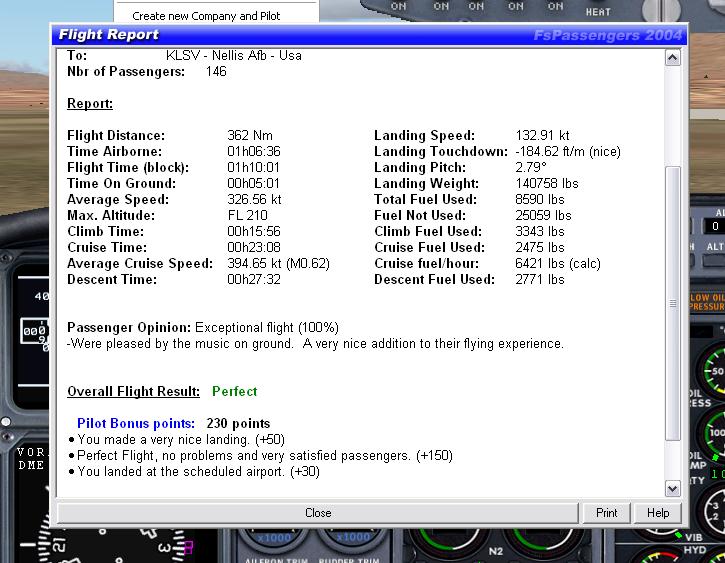Click the magenta square on the panel

188,547
